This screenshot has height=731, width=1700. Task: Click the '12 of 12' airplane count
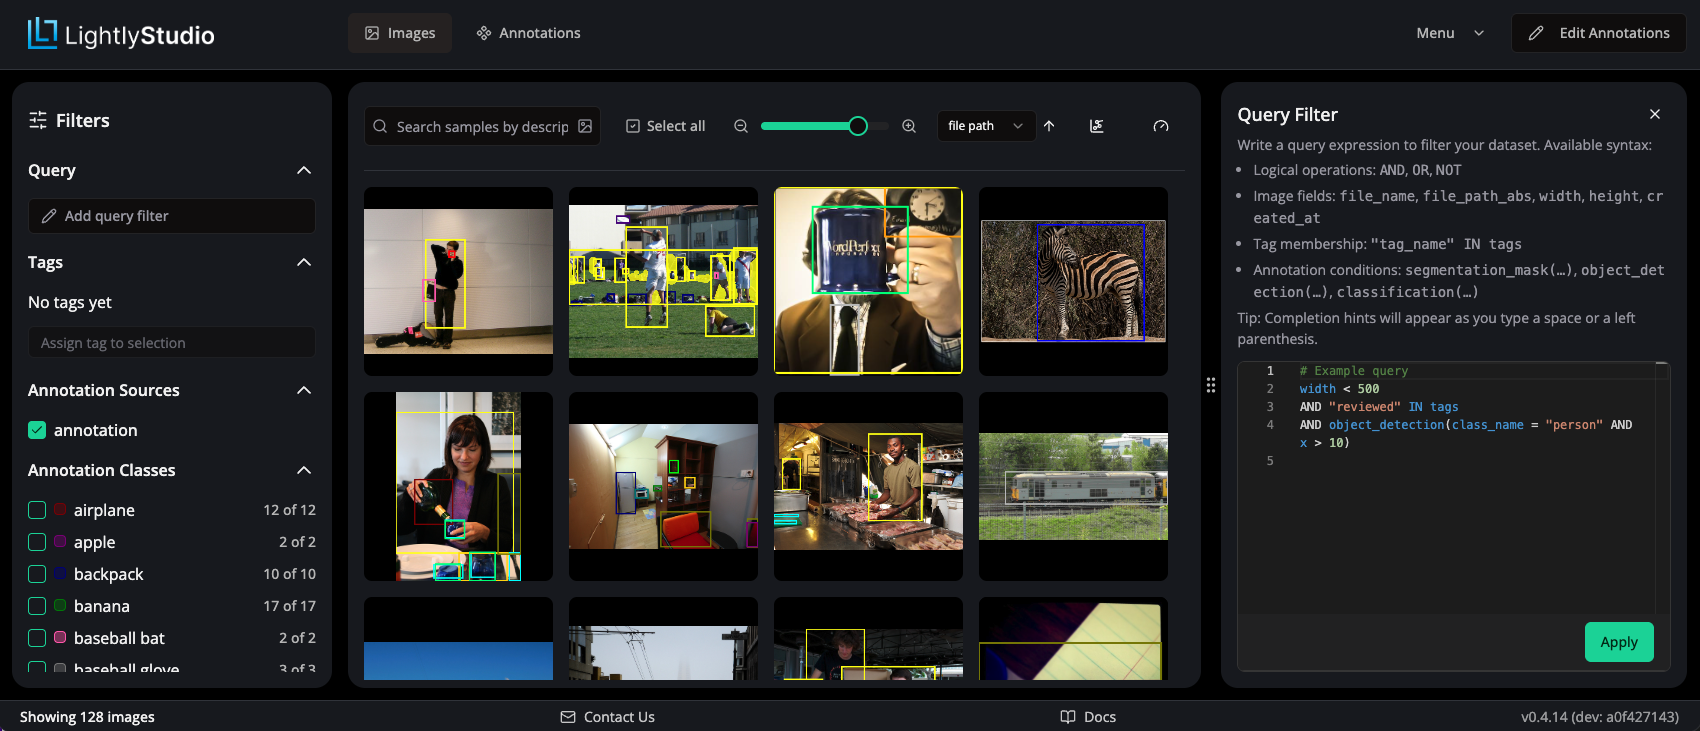pyautogui.click(x=290, y=510)
